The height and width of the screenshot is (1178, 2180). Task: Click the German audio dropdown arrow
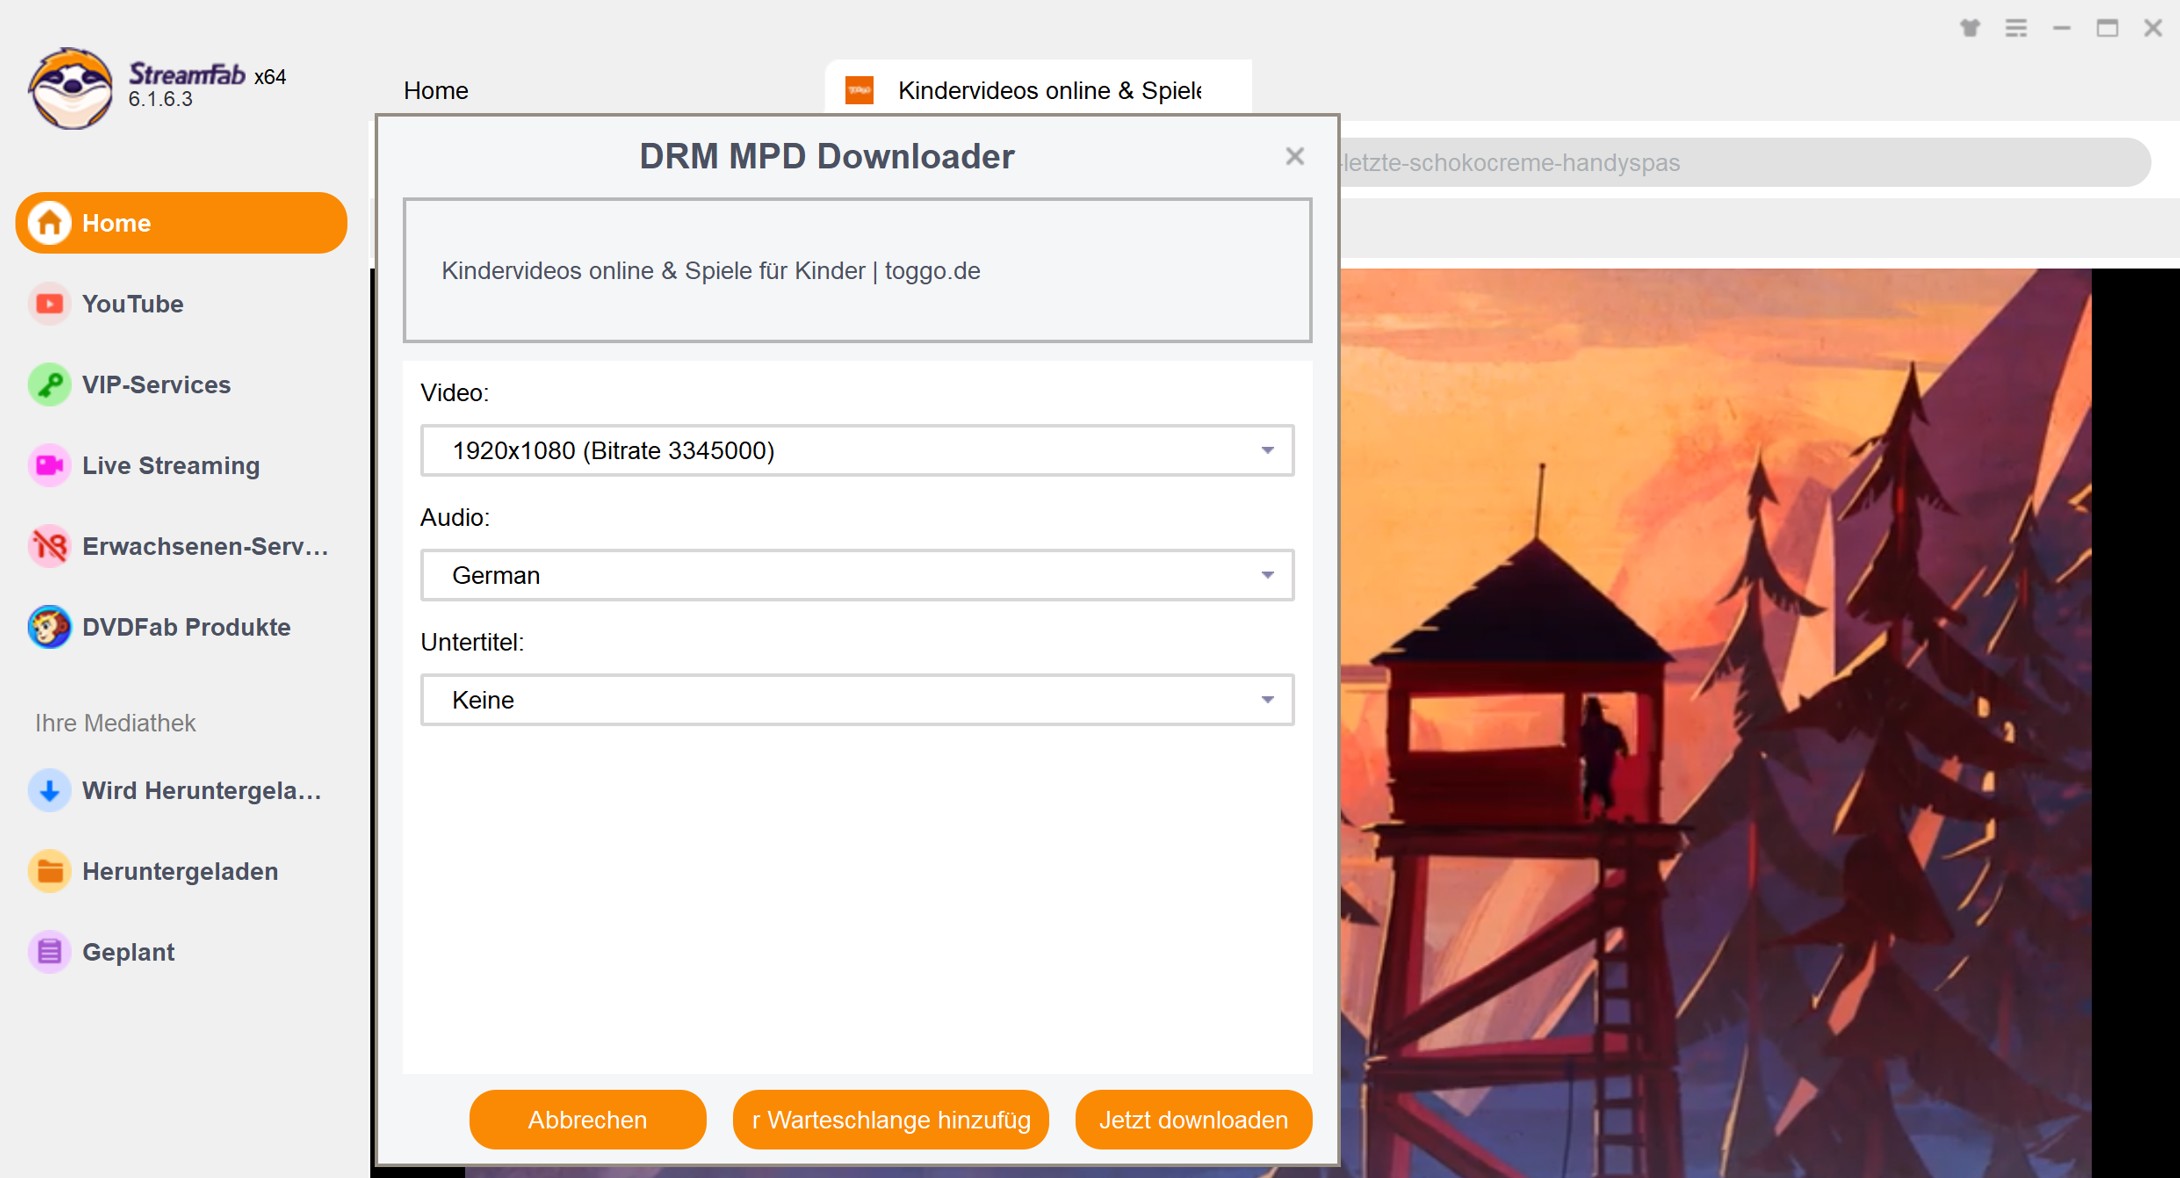[1267, 576]
